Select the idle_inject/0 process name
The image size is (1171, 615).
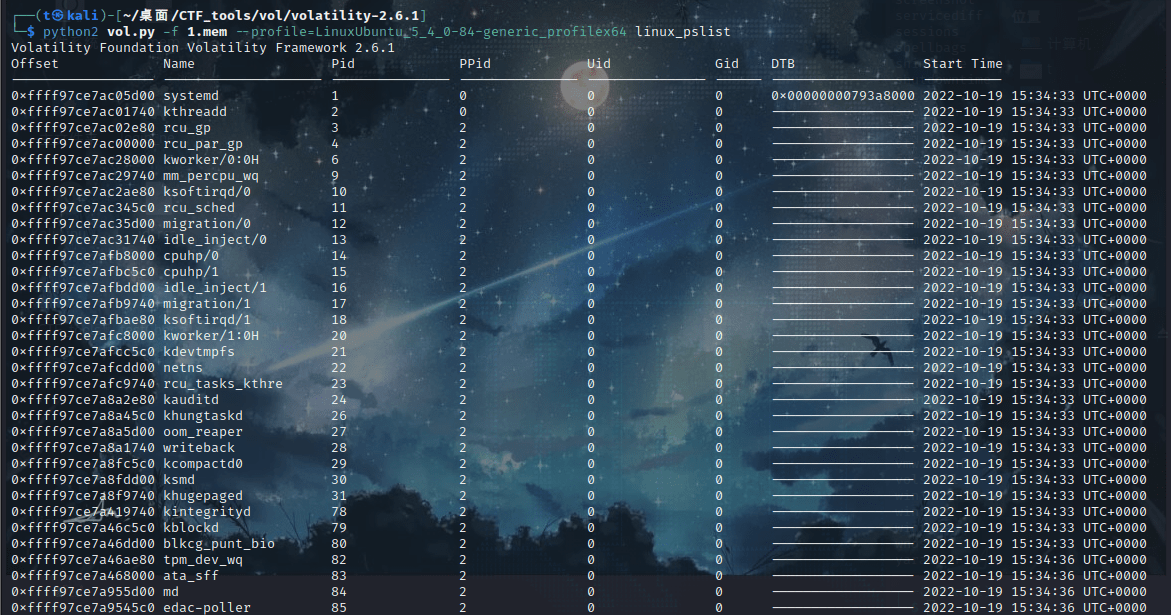(x=215, y=240)
